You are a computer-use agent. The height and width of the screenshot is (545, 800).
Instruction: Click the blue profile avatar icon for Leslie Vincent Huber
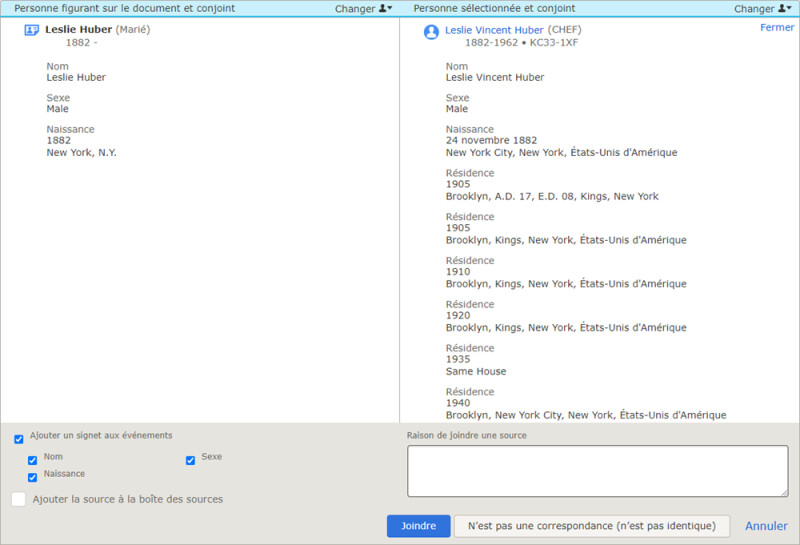coord(431,32)
